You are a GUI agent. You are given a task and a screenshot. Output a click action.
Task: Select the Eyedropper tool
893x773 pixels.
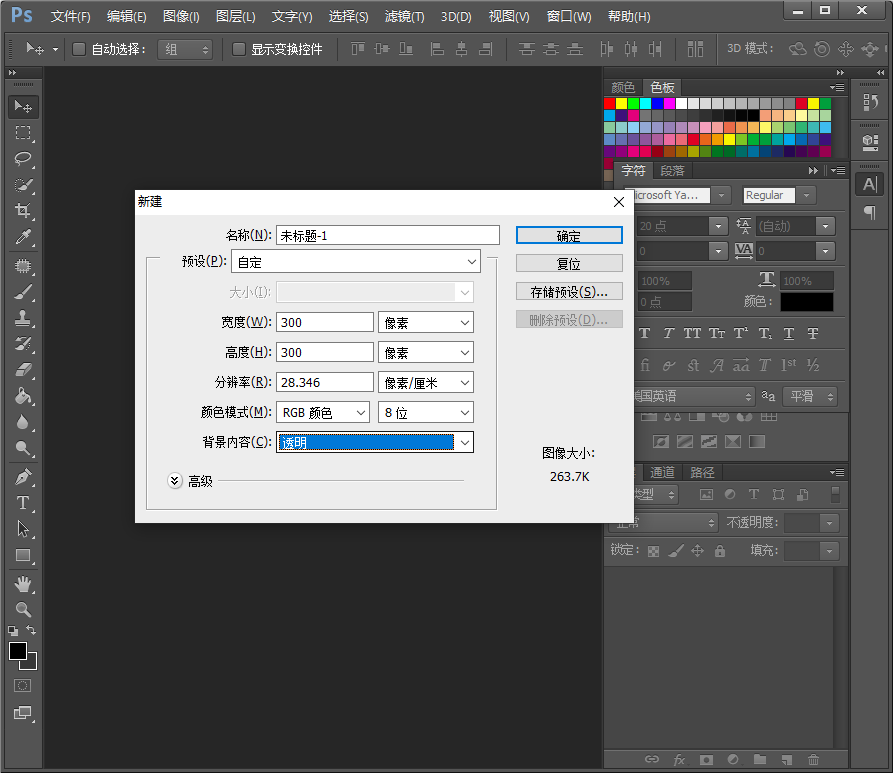click(23, 237)
